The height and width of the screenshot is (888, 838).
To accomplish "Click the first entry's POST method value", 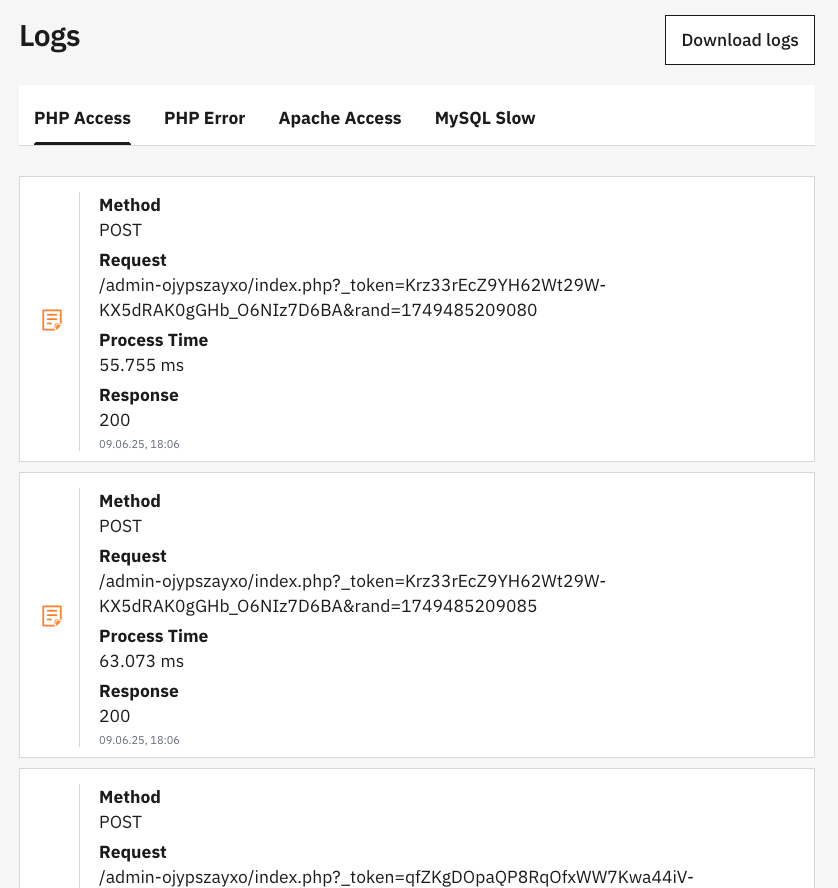I will (x=121, y=230).
